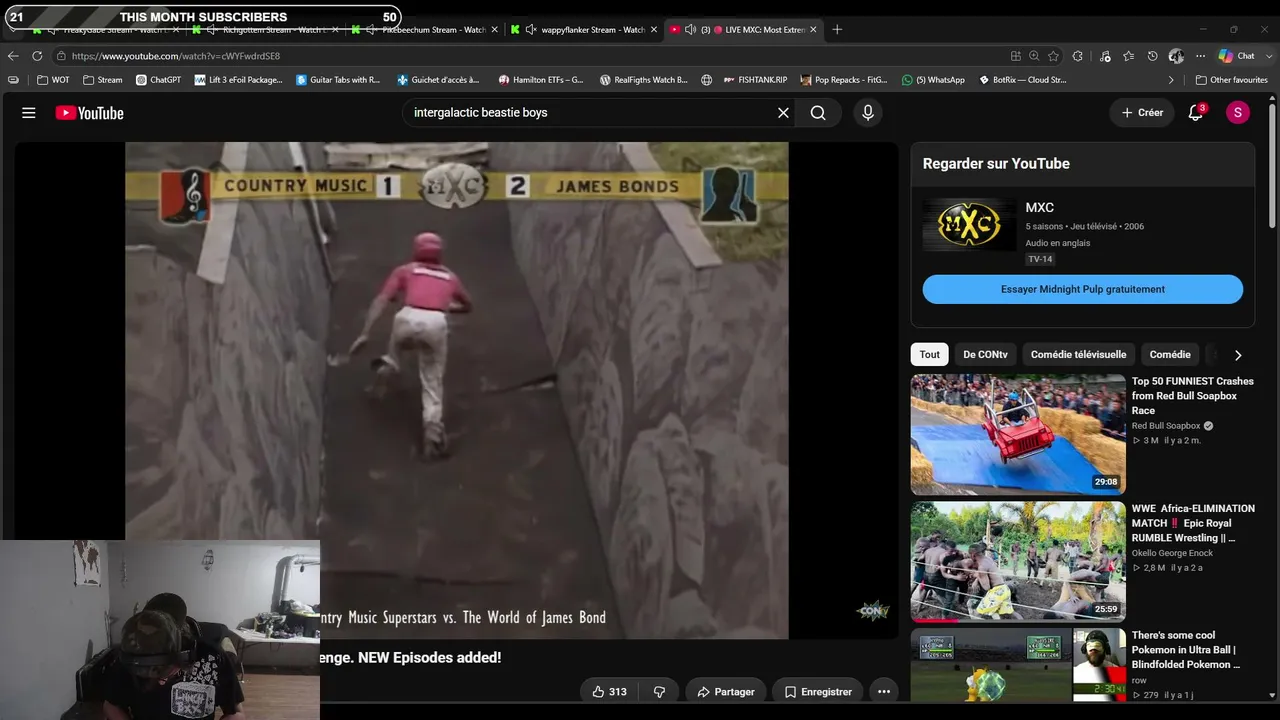Screen dimensions: 1280x720
Task: Open the Red Bull Soapbox crash thumbnail
Action: (1018, 434)
